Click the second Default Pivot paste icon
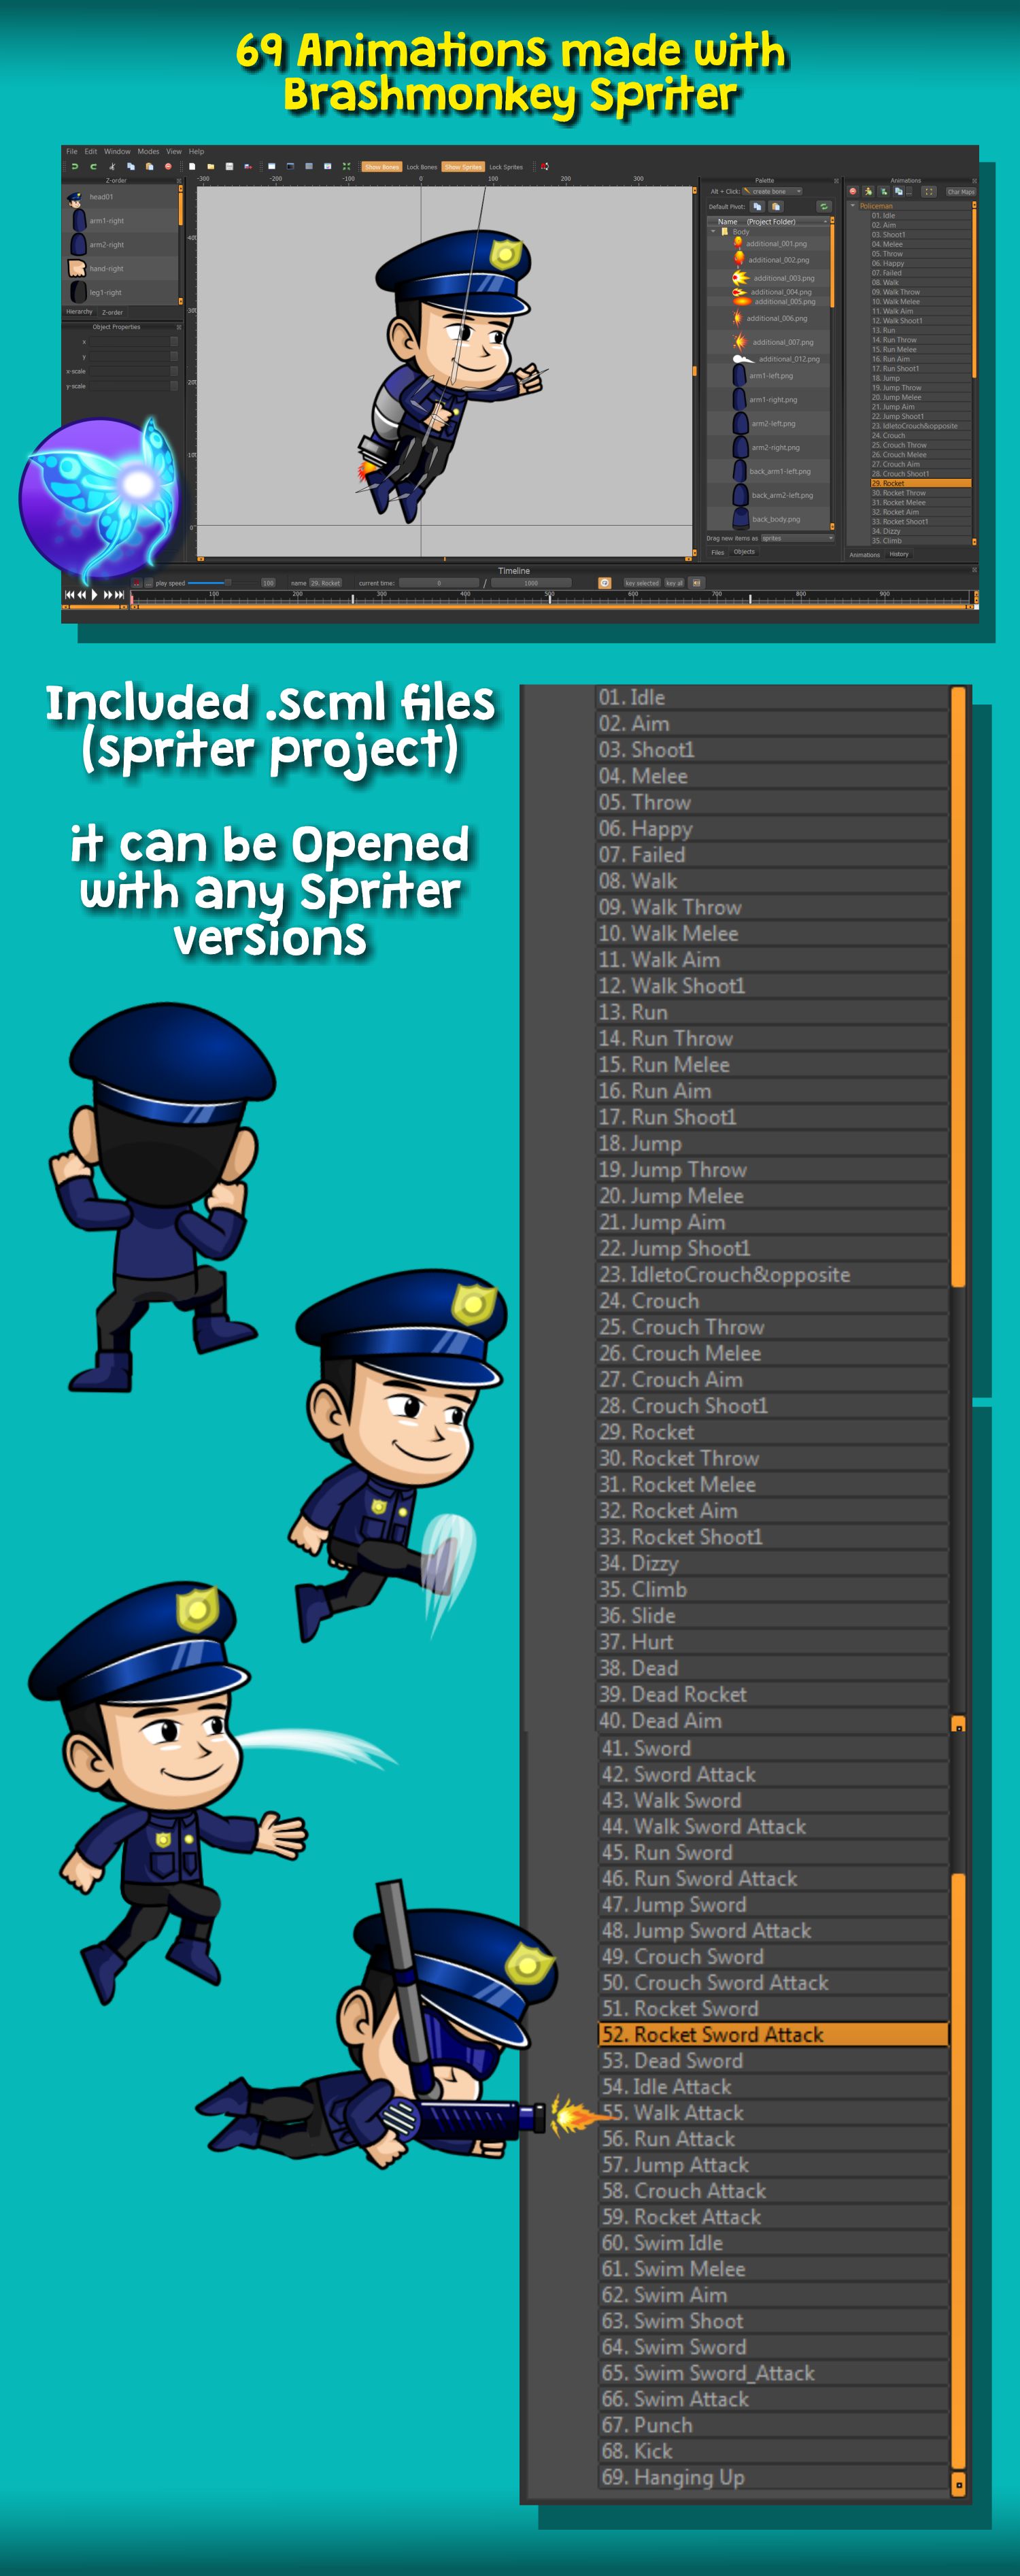The width and height of the screenshot is (1020, 2576). point(775,207)
